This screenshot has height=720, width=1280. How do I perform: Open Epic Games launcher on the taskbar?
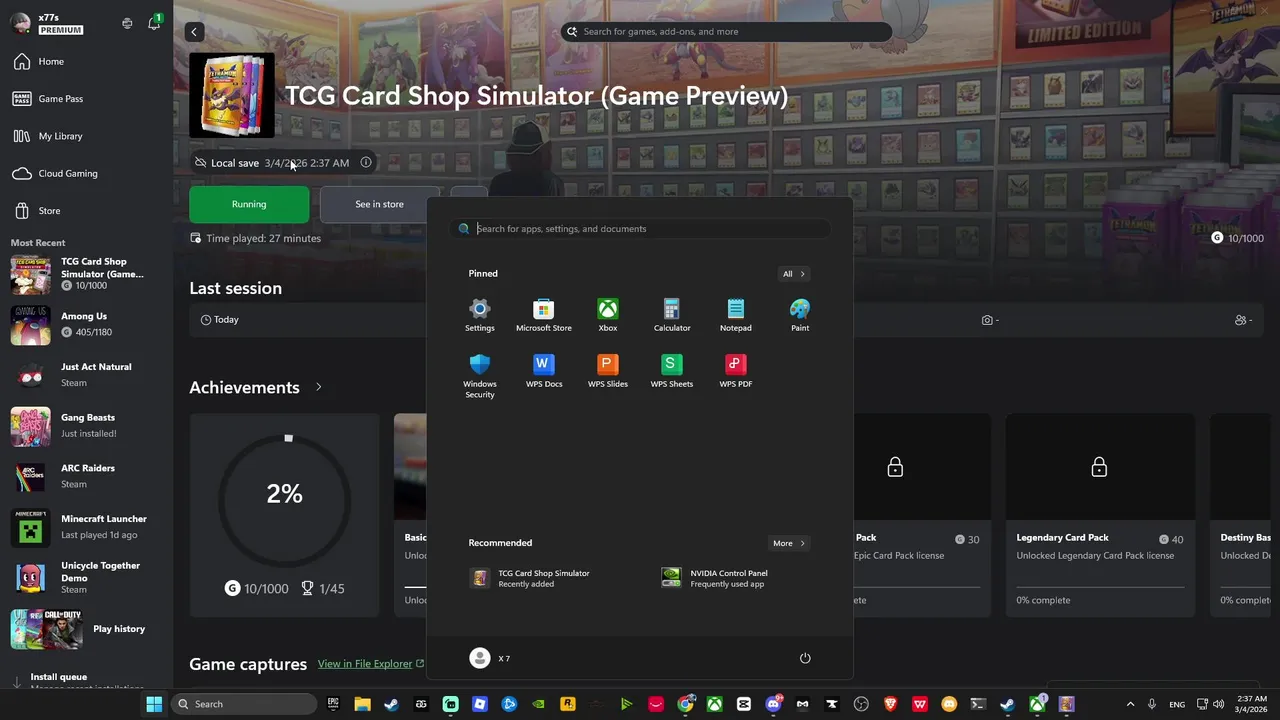coord(333,704)
